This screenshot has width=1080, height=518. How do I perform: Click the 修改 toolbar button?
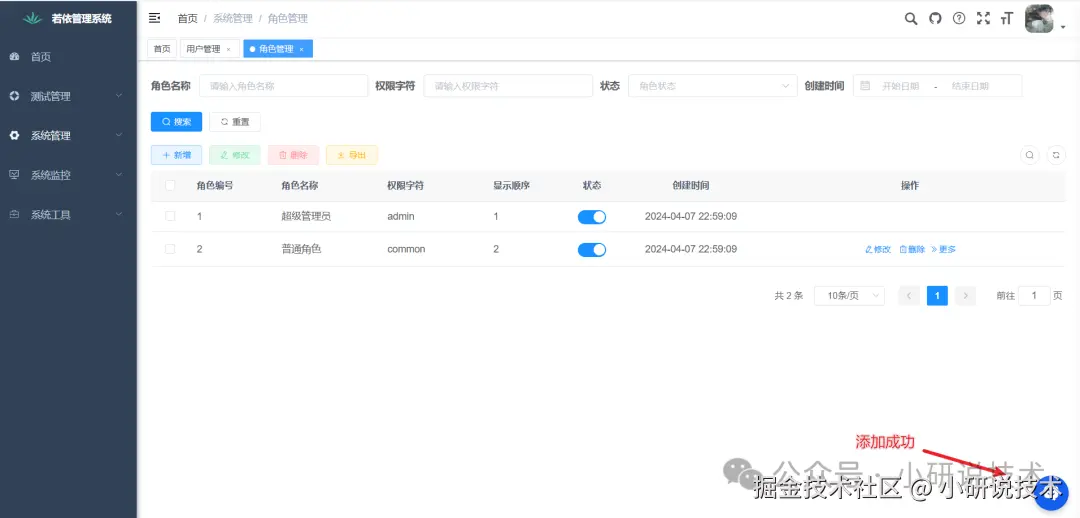coord(235,155)
